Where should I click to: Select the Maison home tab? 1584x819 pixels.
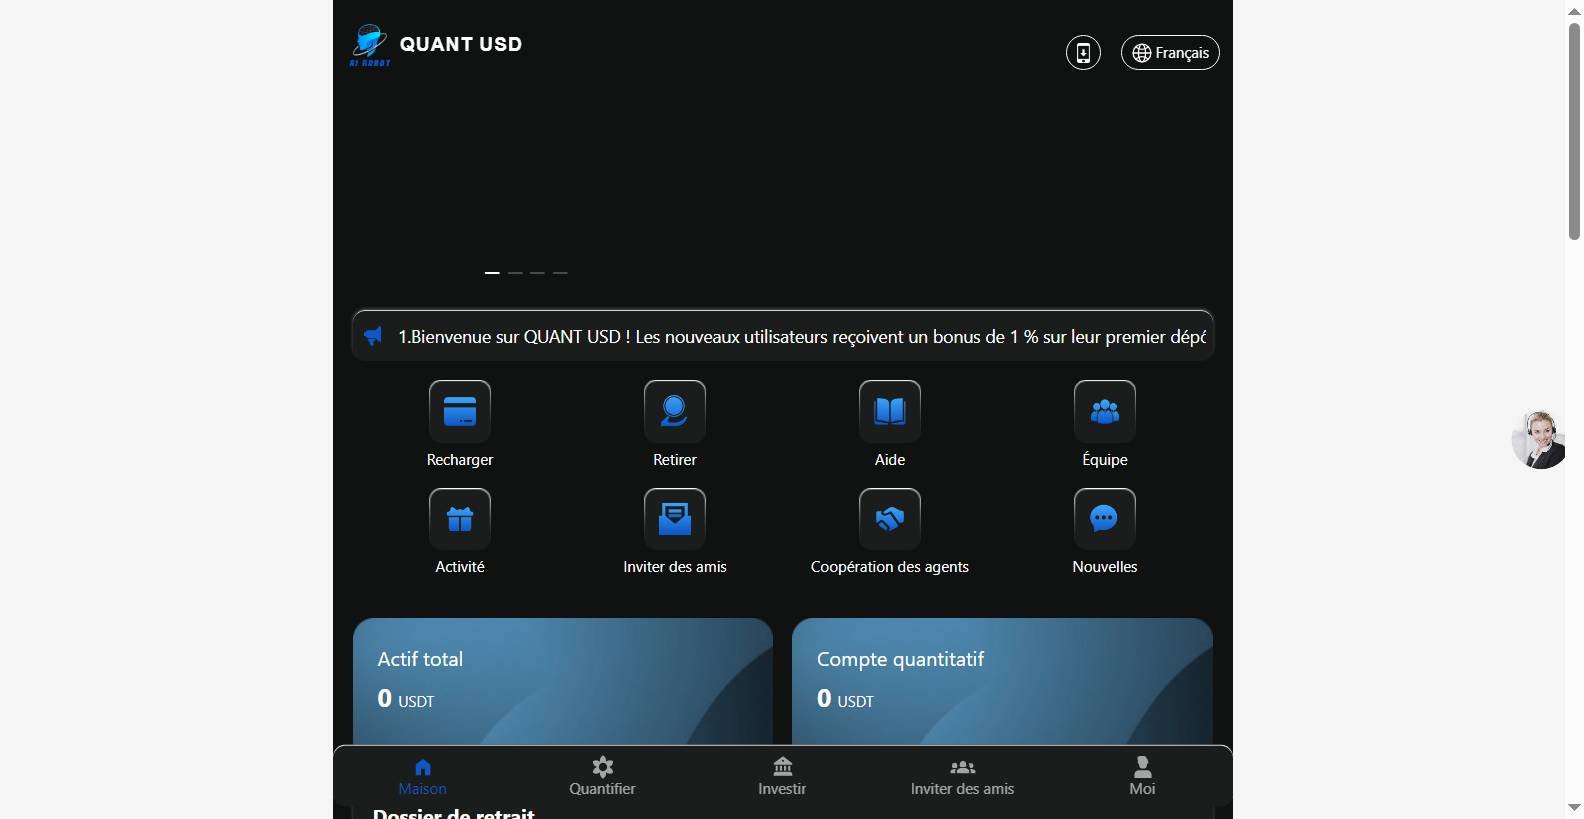(x=423, y=776)
